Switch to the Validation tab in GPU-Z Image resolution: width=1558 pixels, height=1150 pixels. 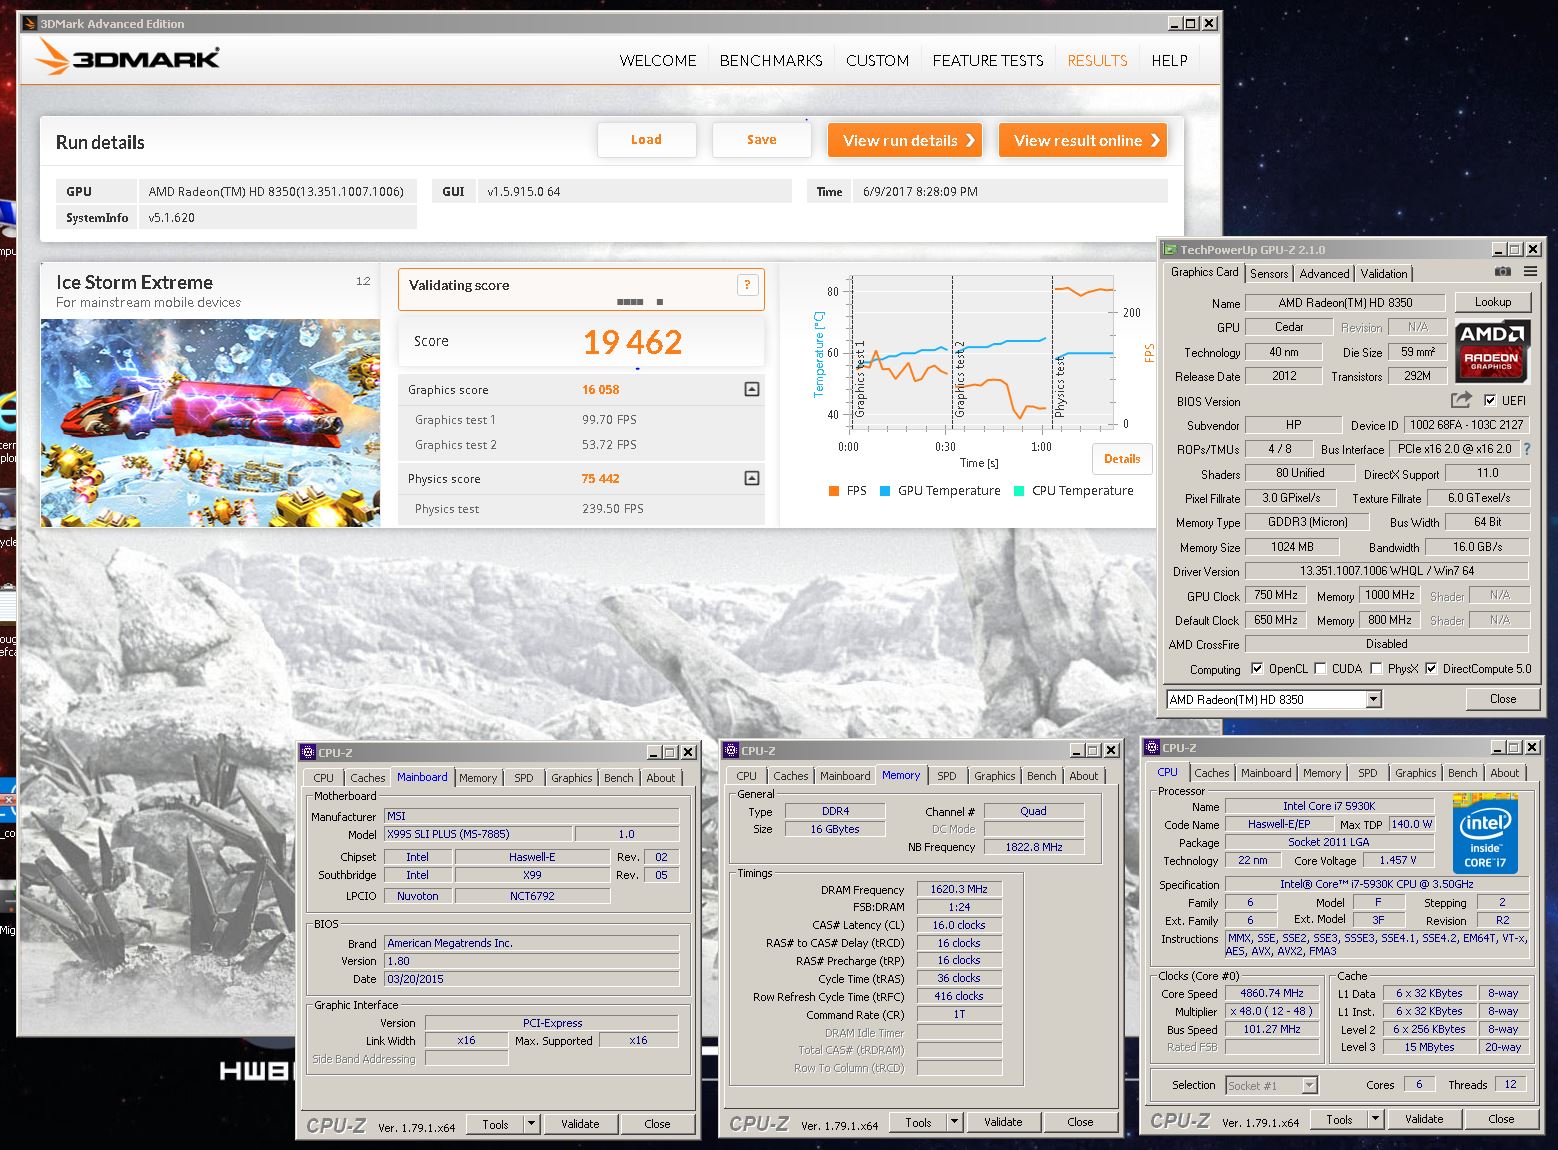[x=1383, y=273]
